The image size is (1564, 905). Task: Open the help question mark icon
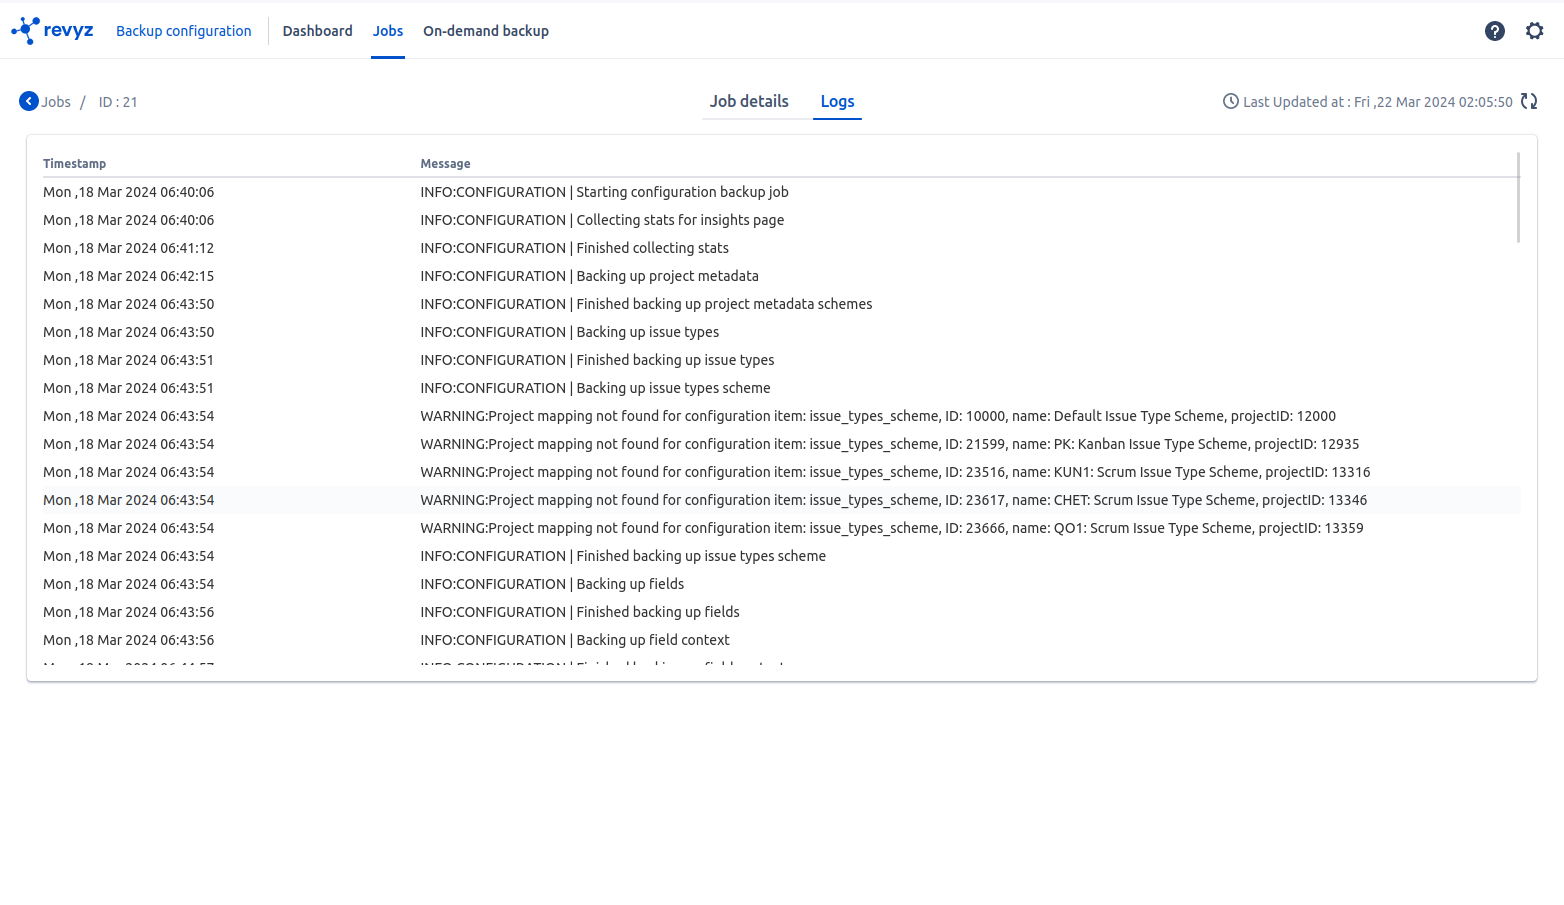tap(1494, 31)
